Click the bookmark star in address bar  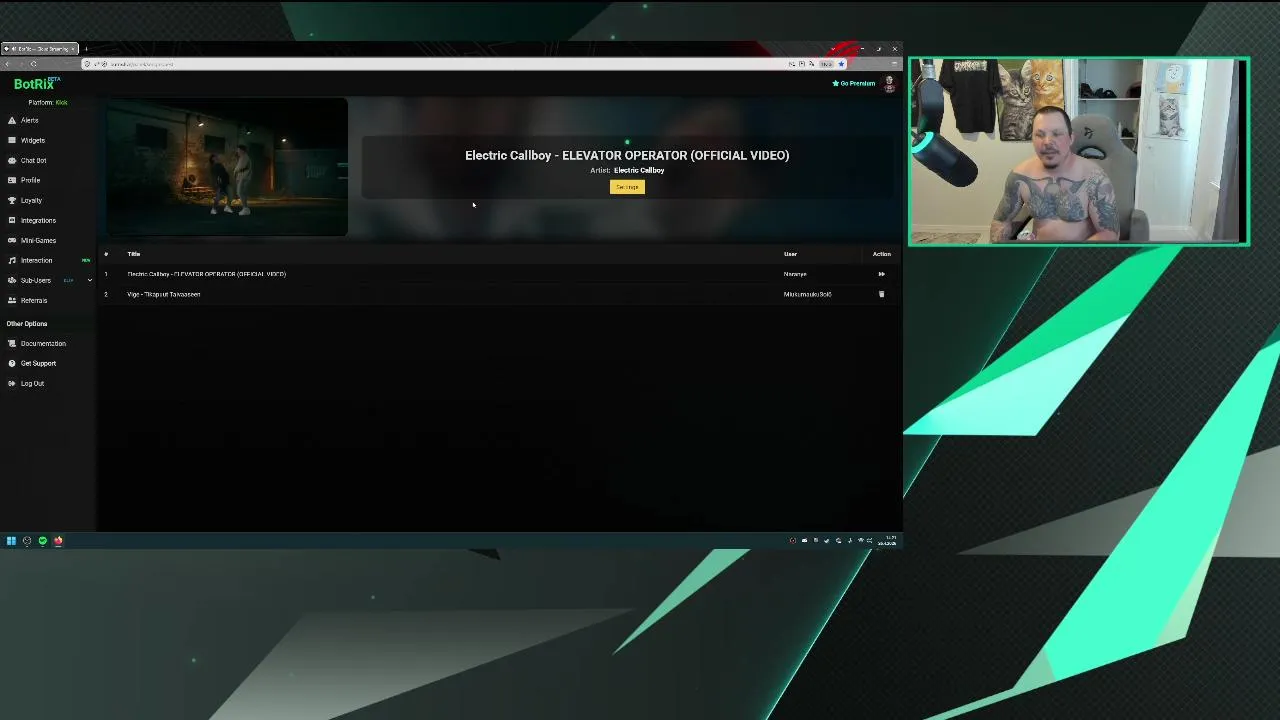[841, 64]
